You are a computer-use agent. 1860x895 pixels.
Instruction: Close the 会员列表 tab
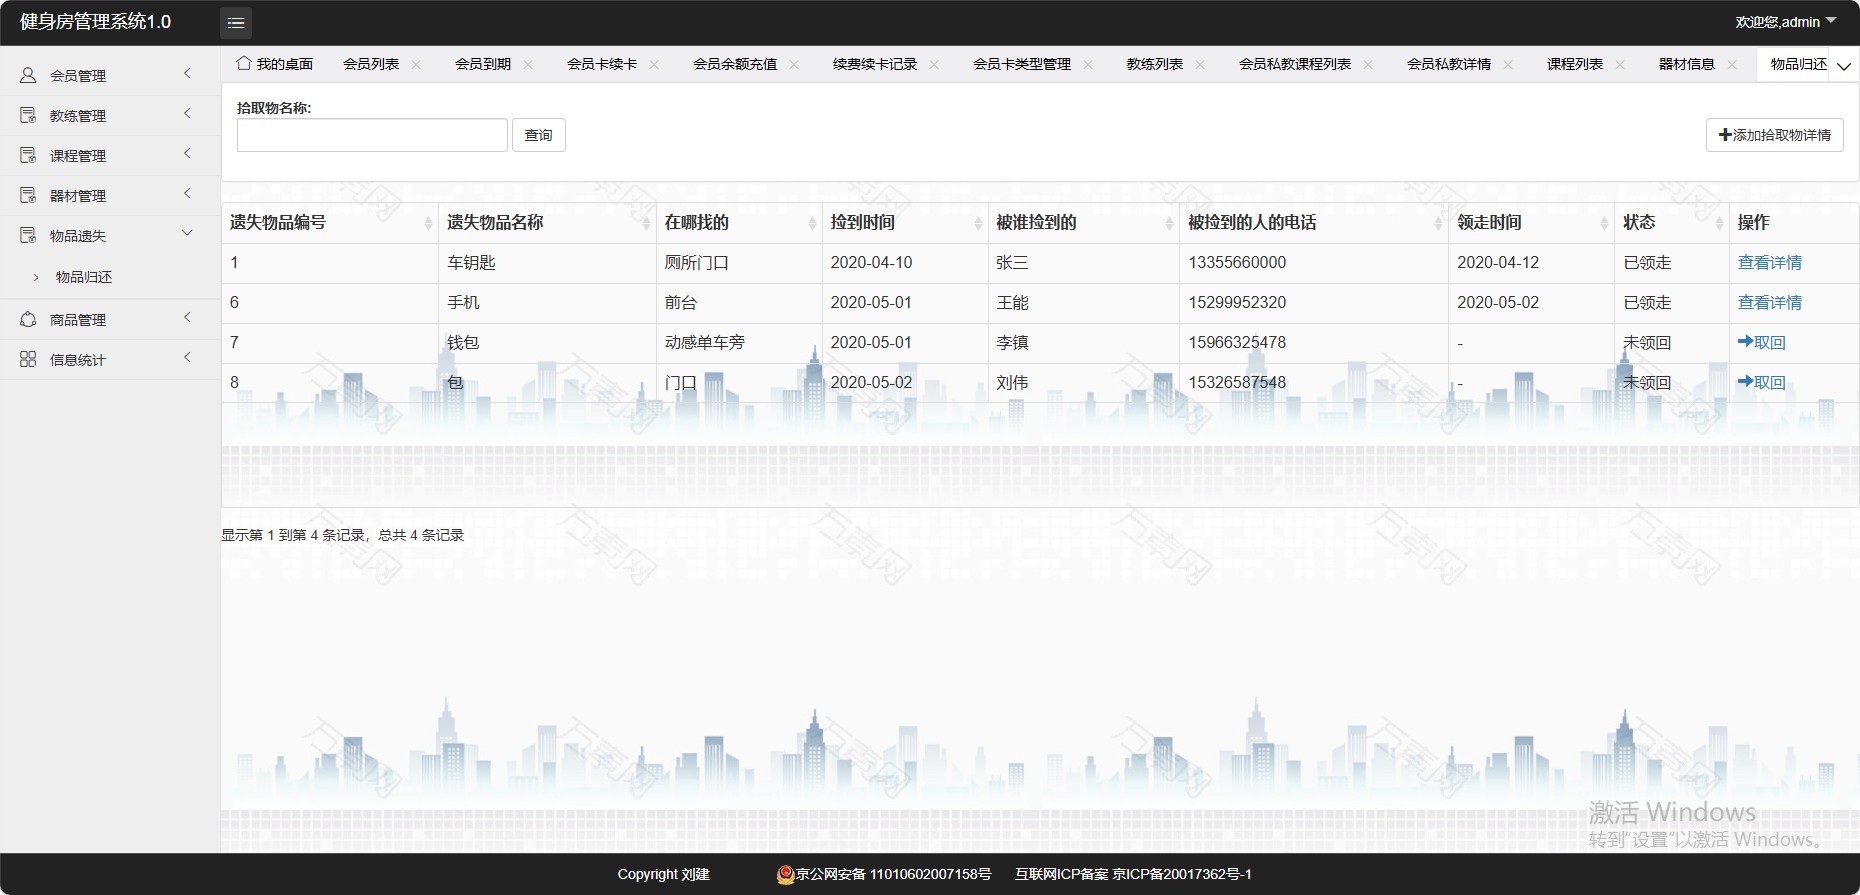416,64
